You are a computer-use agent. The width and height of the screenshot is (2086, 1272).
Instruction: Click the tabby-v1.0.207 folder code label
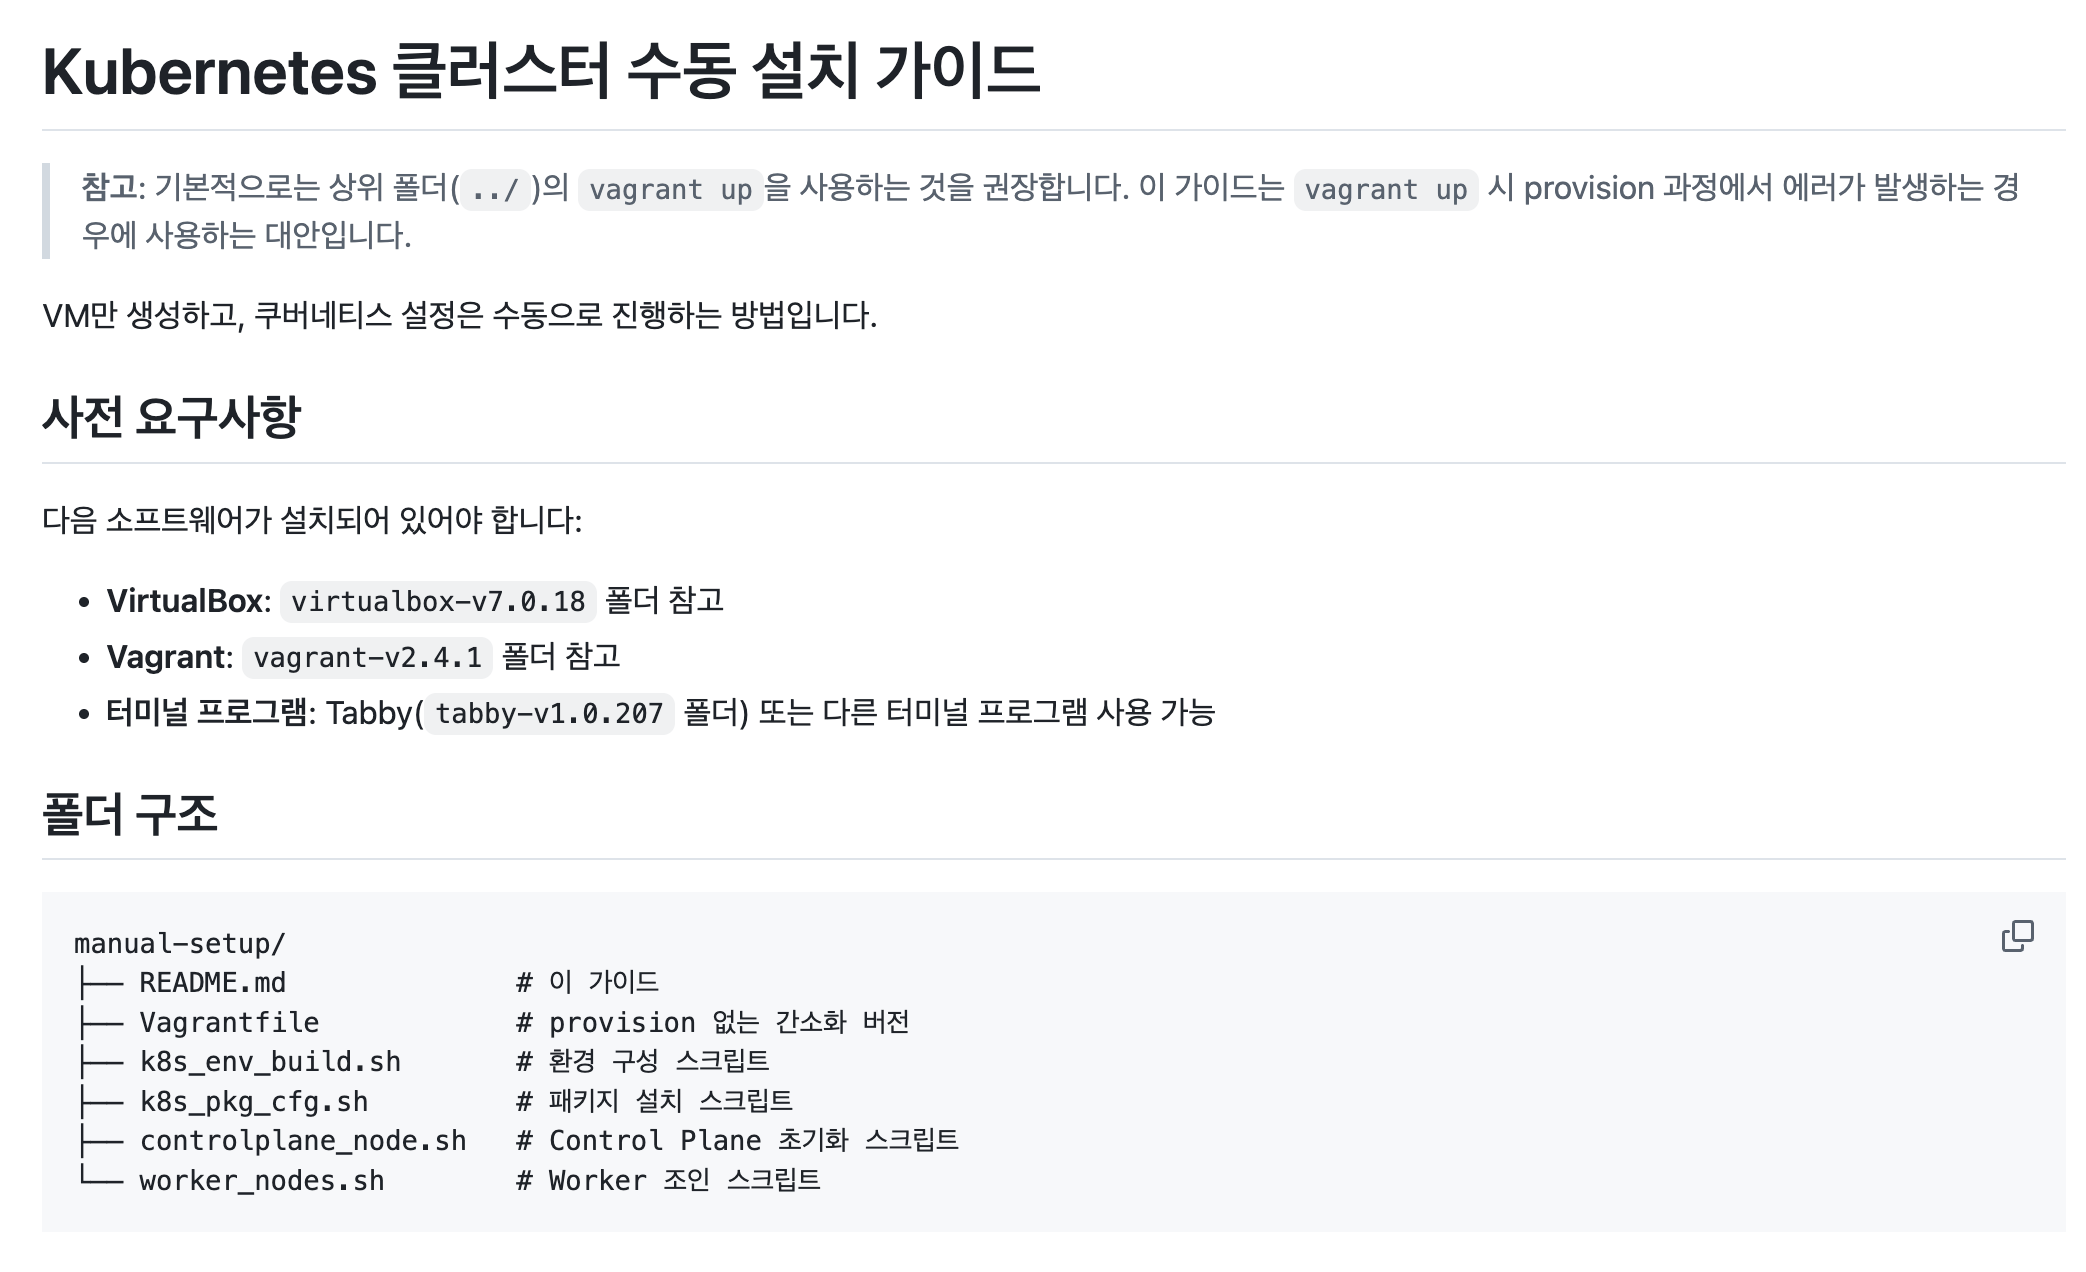[549, 713]
